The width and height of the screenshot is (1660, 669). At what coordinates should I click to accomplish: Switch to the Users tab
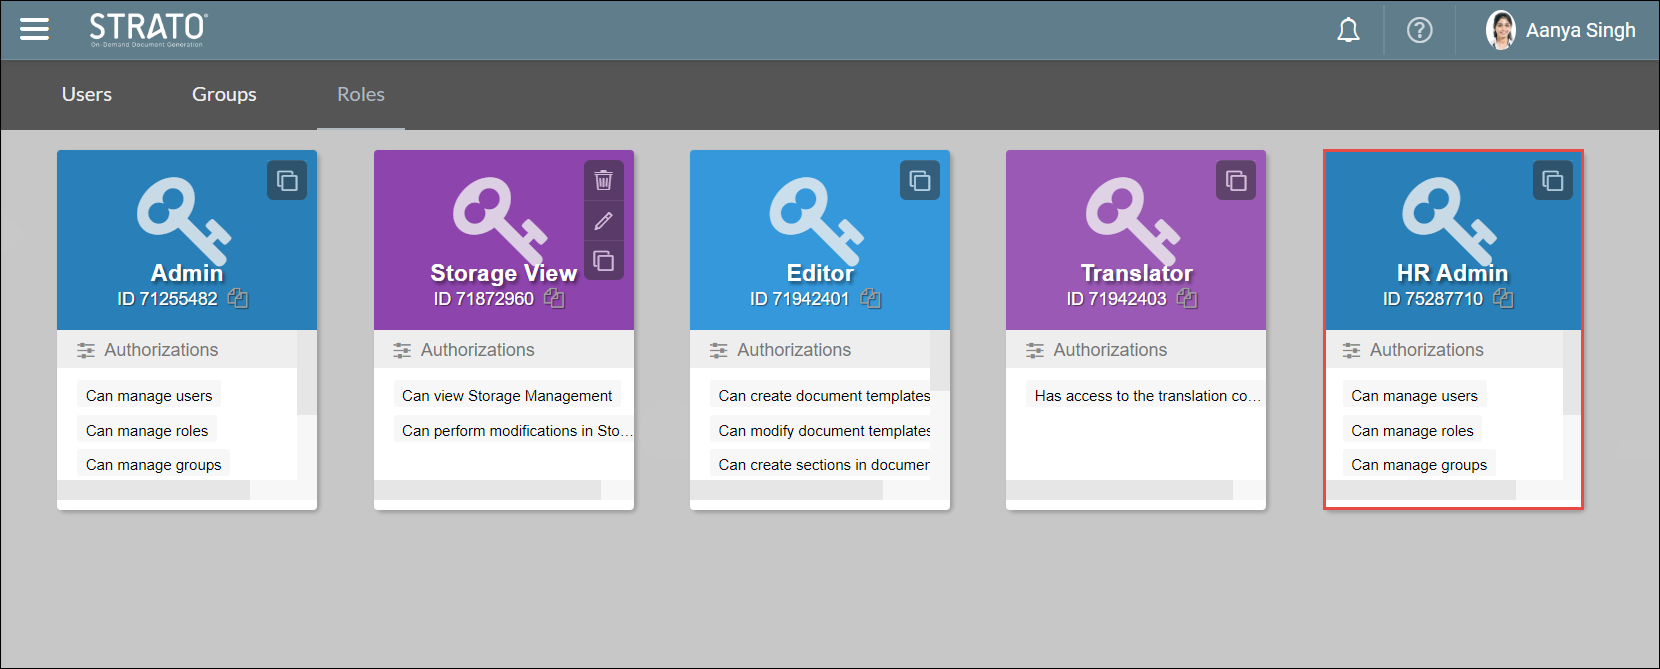click(87, 94)
